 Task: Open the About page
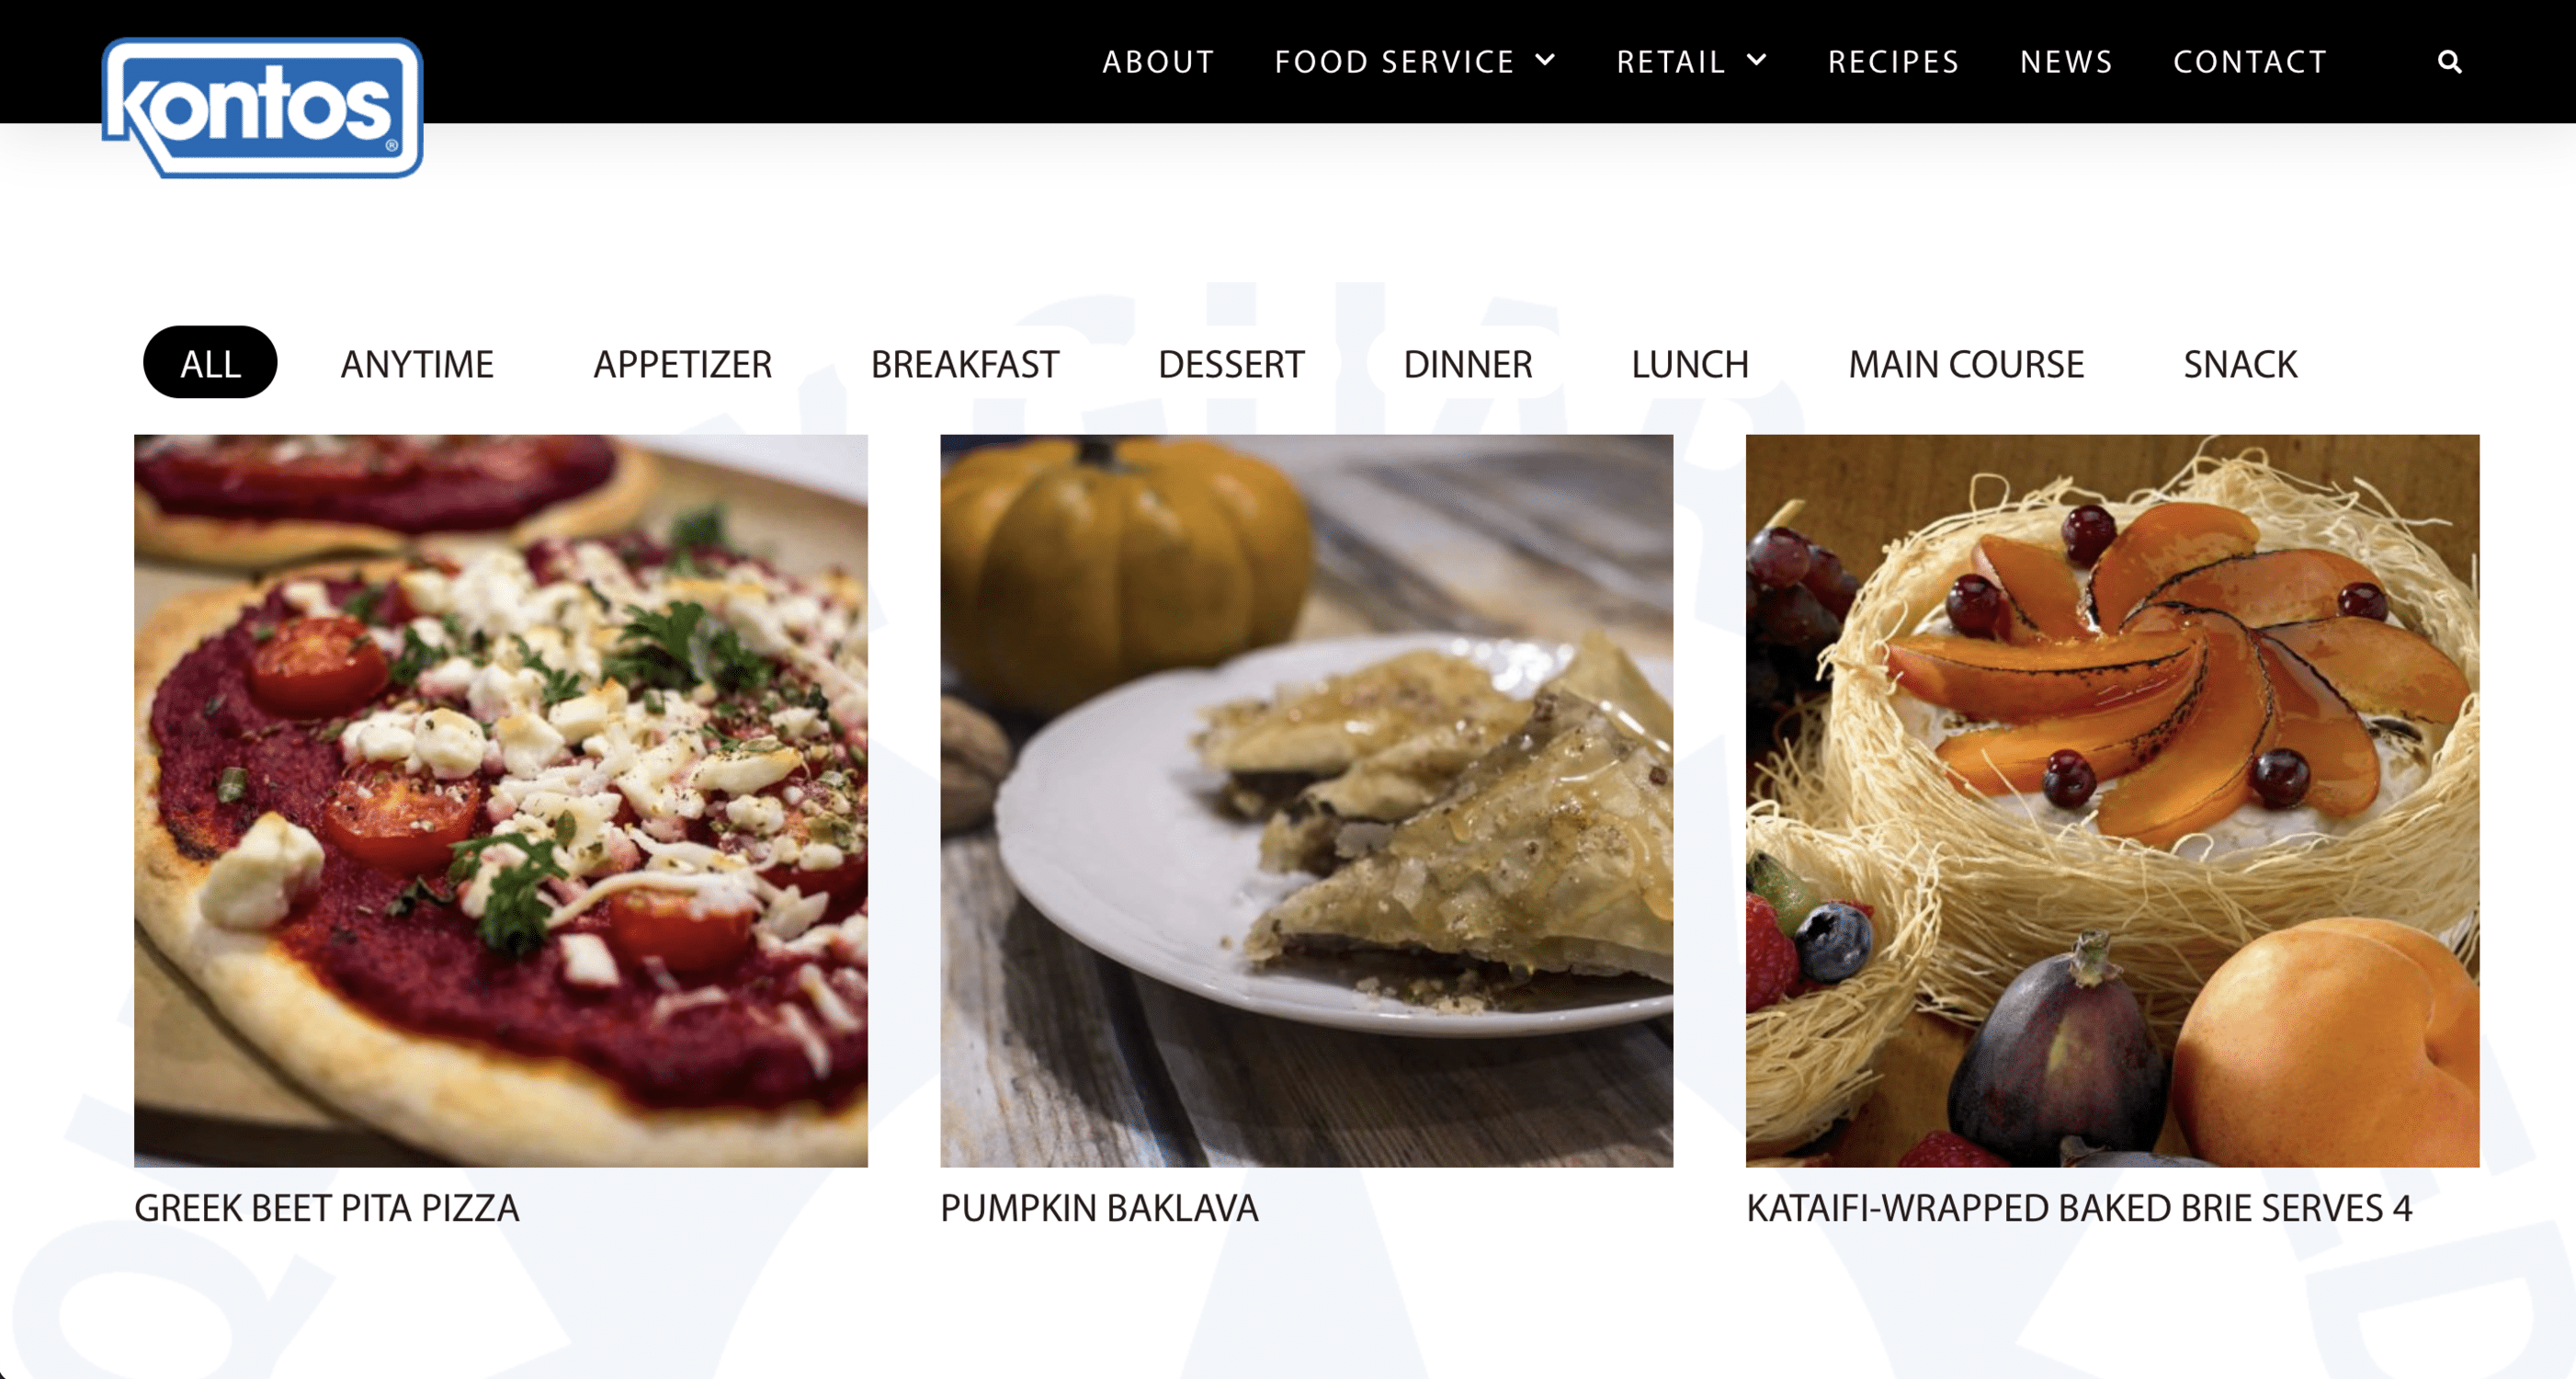point(1158,62)
